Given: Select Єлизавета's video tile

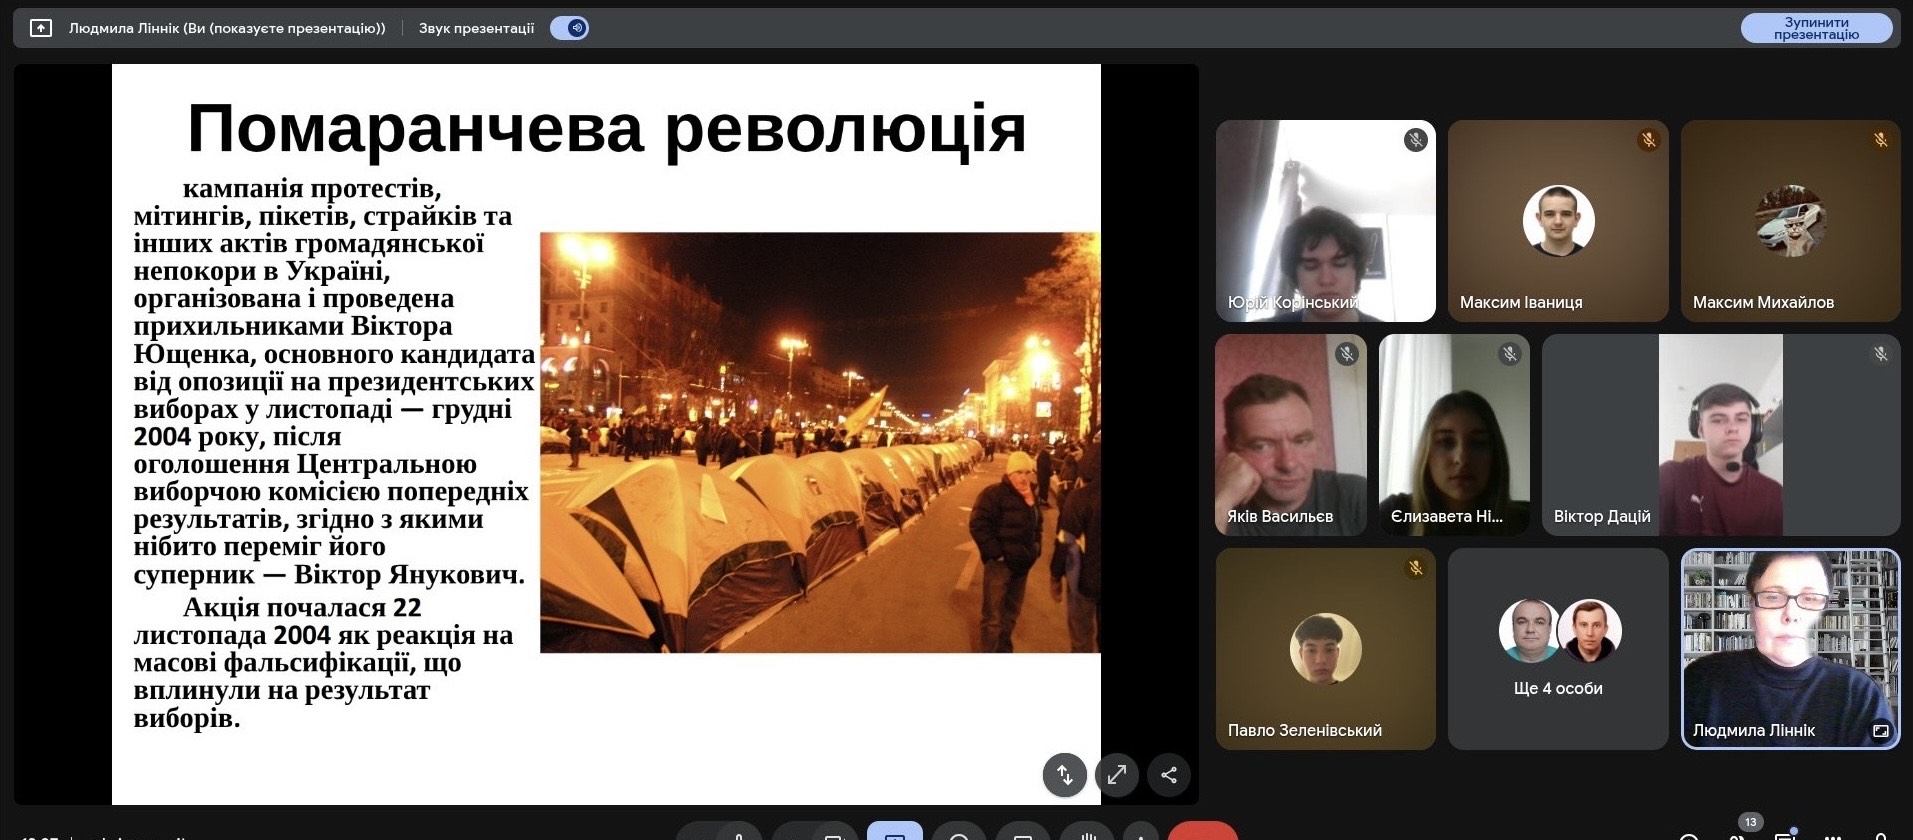Looking at the screenshot, I should [x=1453, y=434].
